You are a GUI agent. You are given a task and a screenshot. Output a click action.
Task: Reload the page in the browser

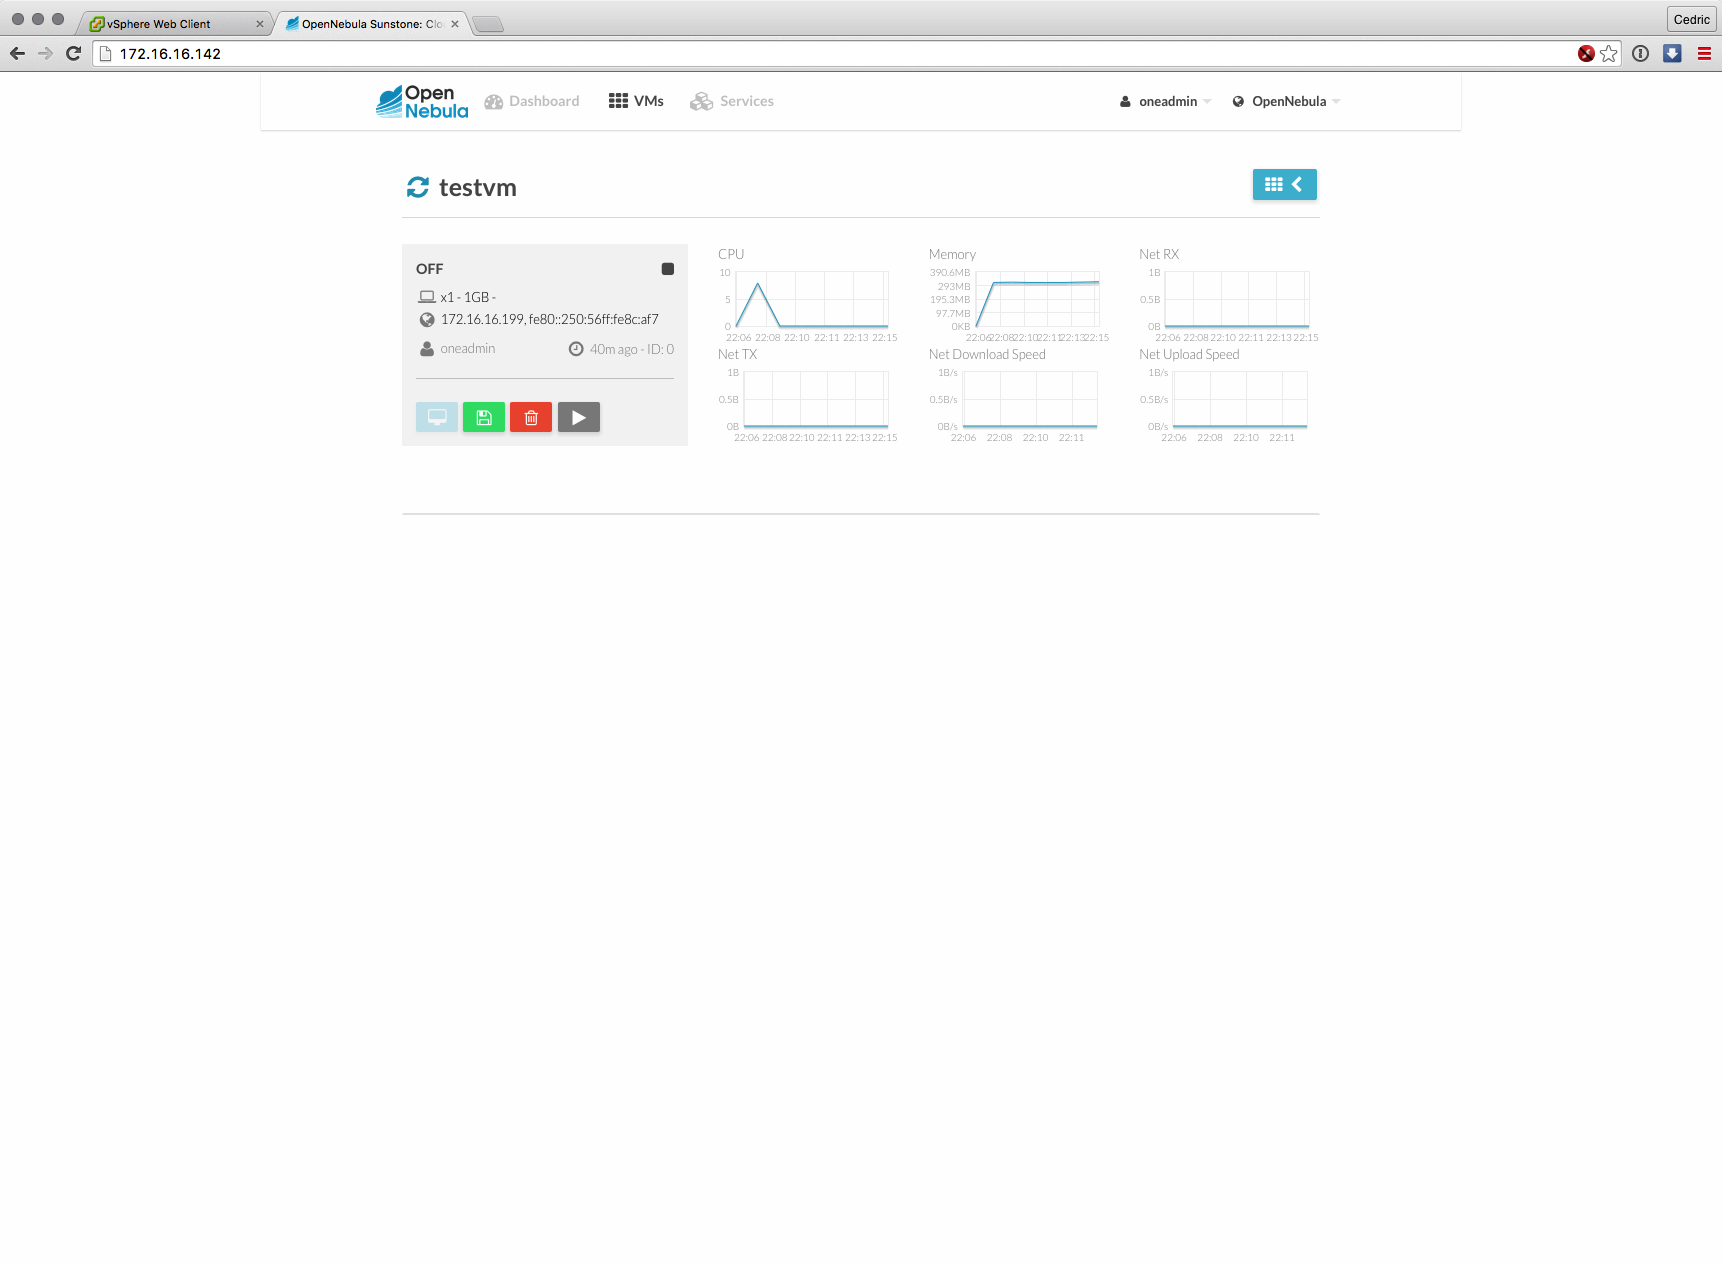(73, 54)
